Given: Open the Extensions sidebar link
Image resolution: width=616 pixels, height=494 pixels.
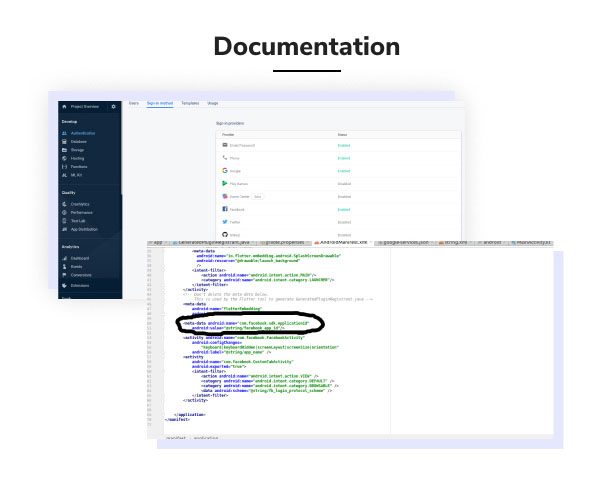Looking at the screenshot, I should [x=80, y=285].
